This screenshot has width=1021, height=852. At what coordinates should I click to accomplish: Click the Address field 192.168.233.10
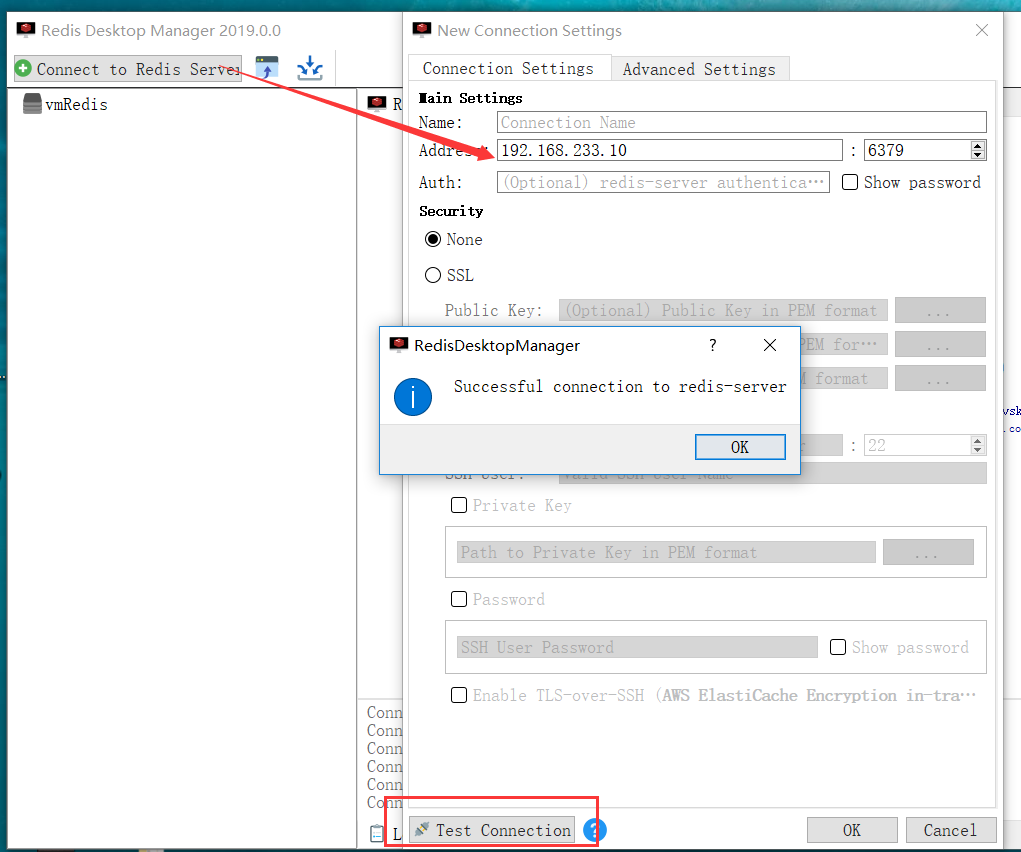(669, 150)
